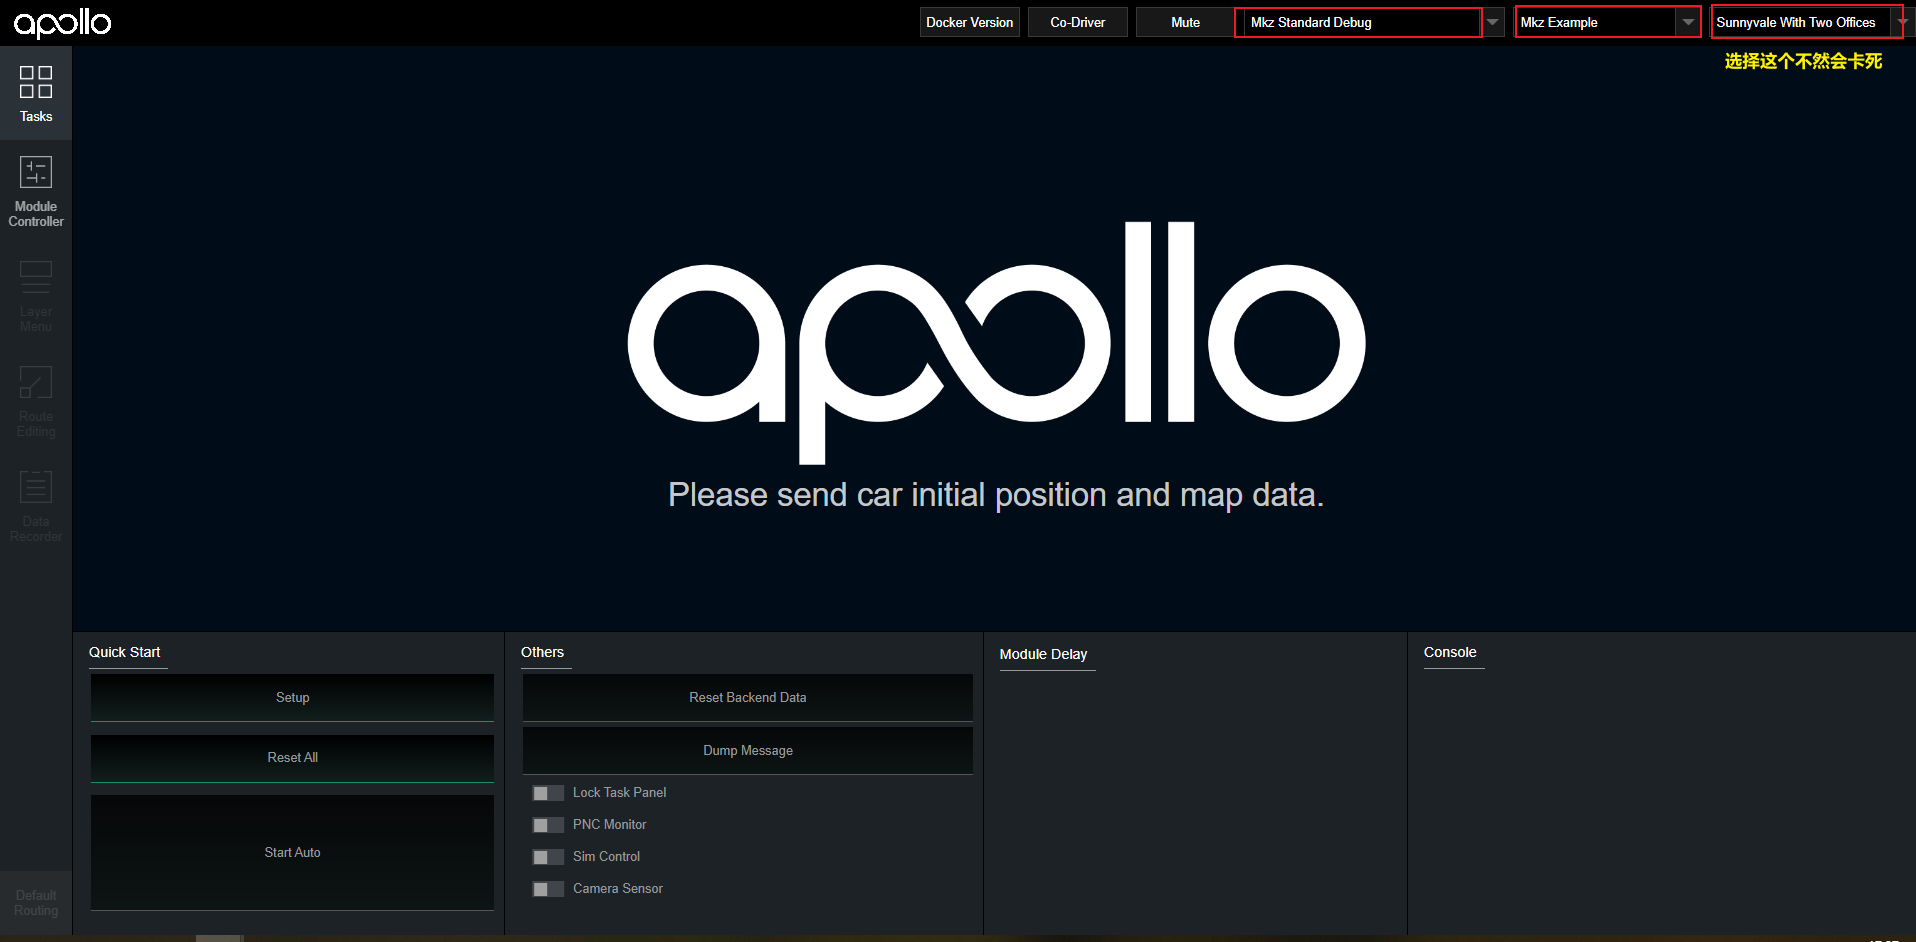Enable the Lock Task Panel option
The width and height of the screenshot is (1916, 942).
pos(547,792)
